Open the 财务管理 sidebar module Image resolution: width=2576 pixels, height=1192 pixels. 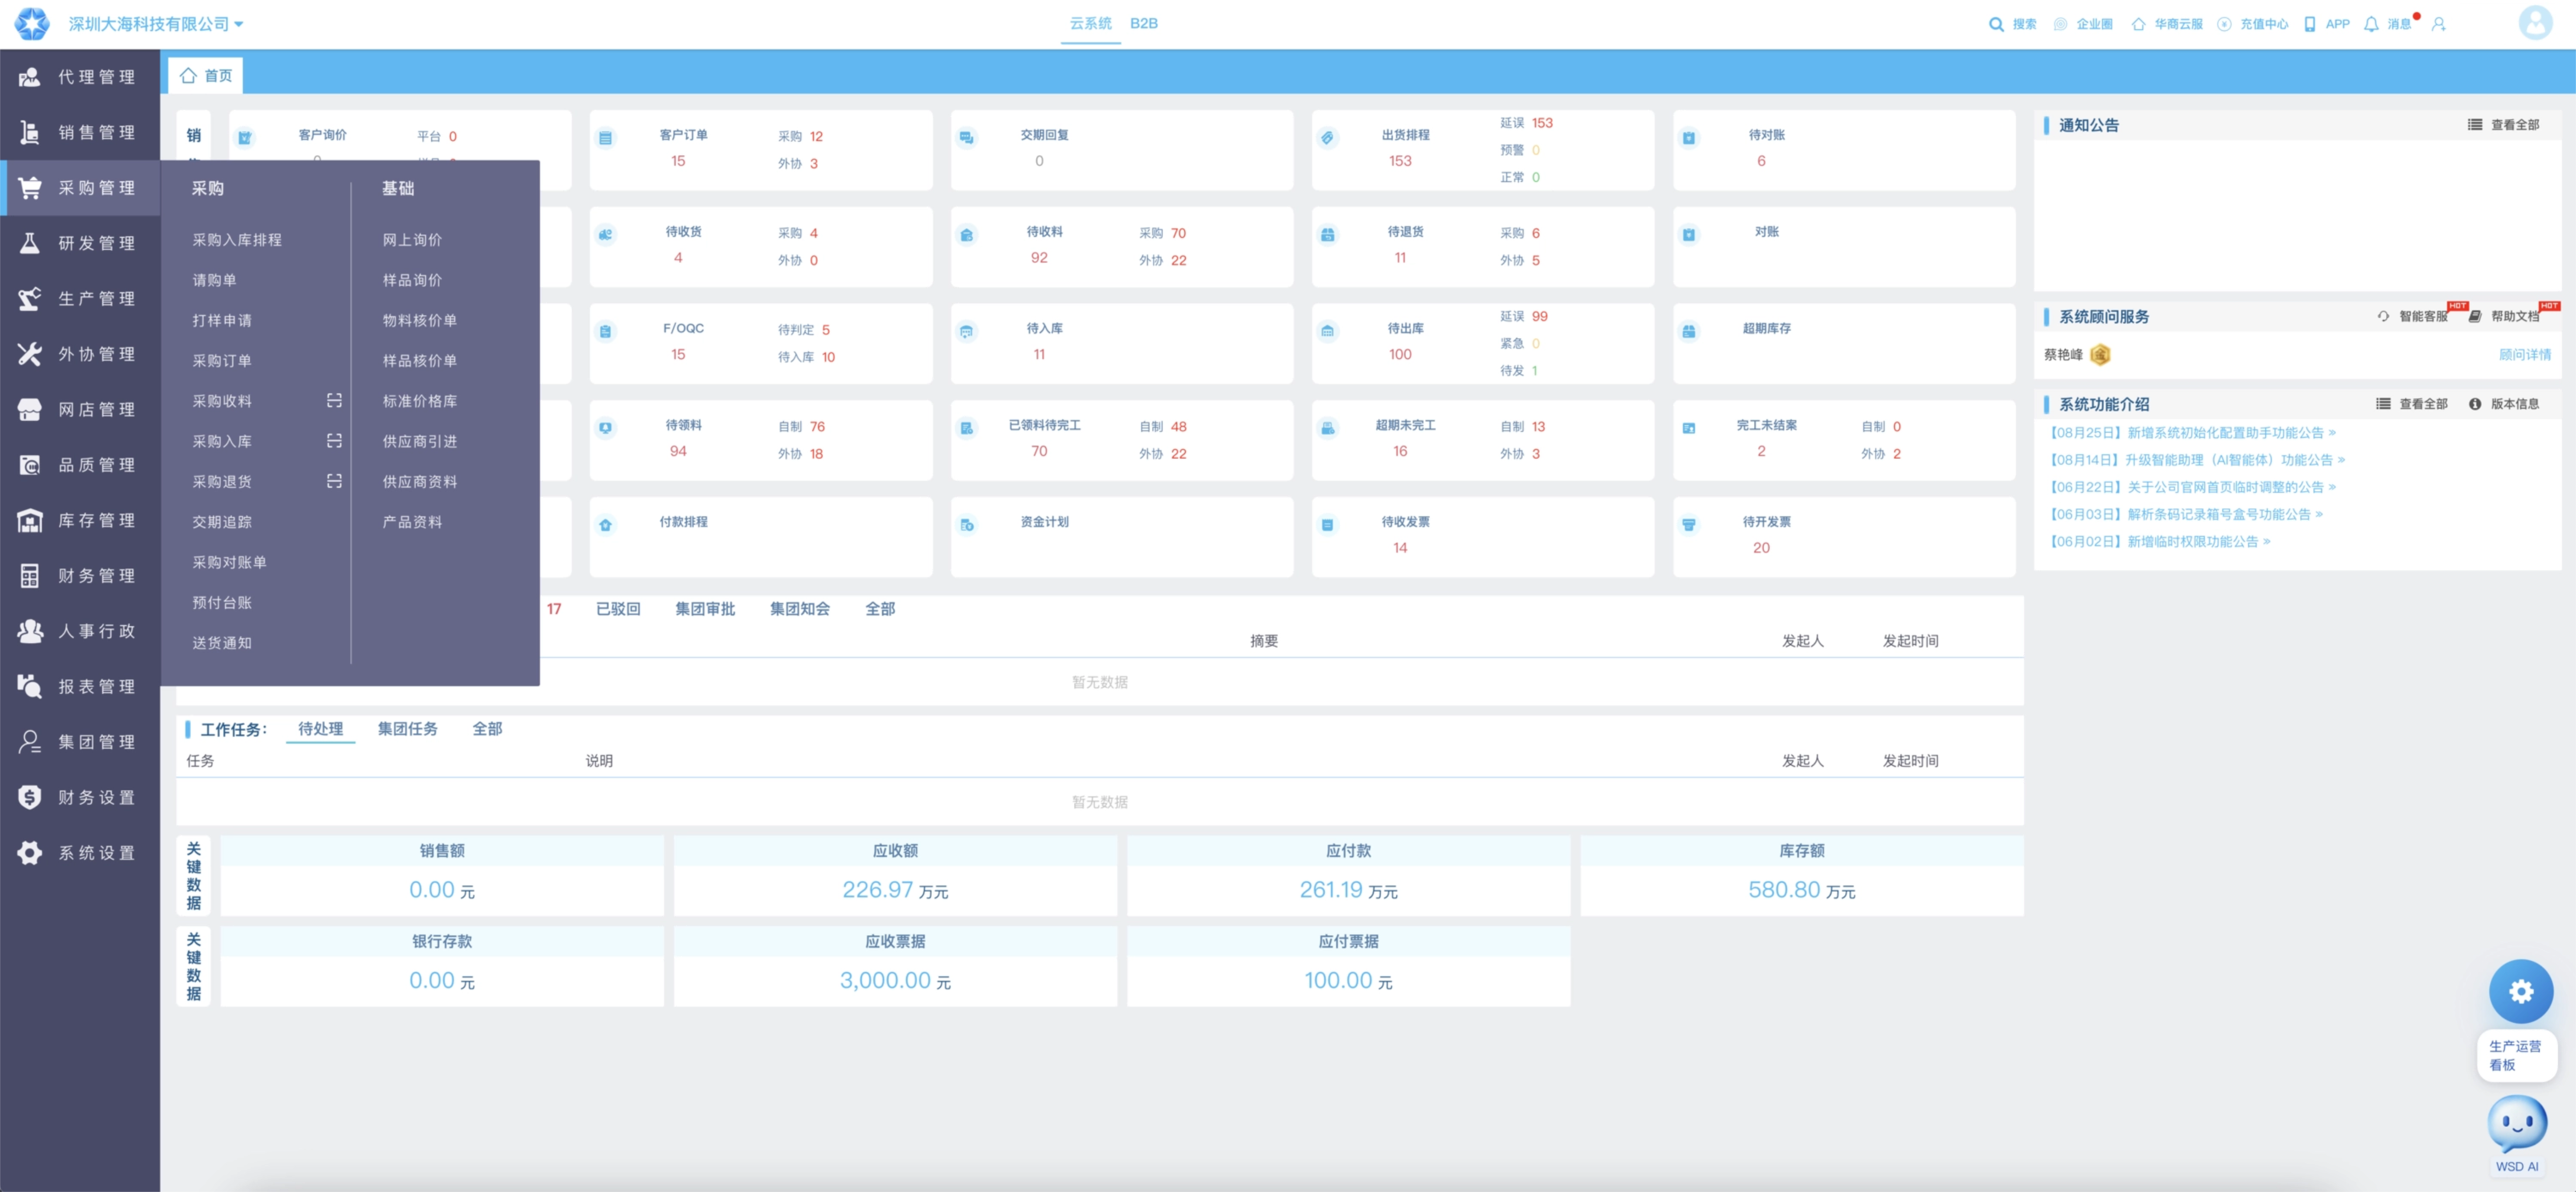tap(80, 575)
